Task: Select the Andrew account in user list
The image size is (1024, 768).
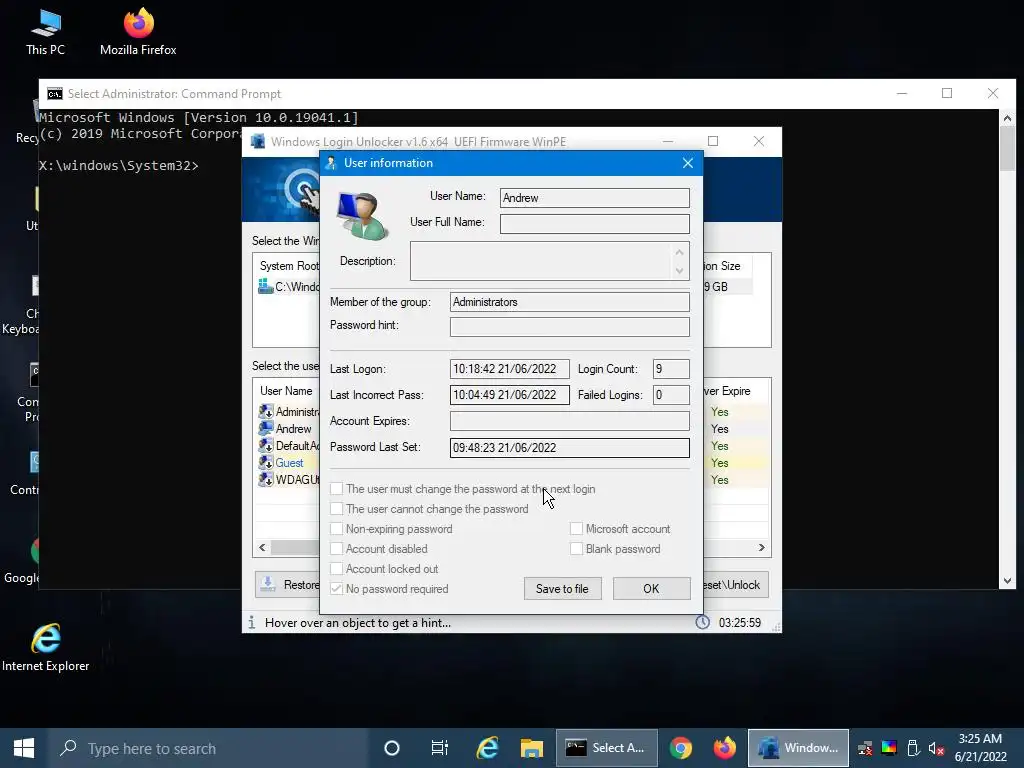Action: (x=293, y=428)
